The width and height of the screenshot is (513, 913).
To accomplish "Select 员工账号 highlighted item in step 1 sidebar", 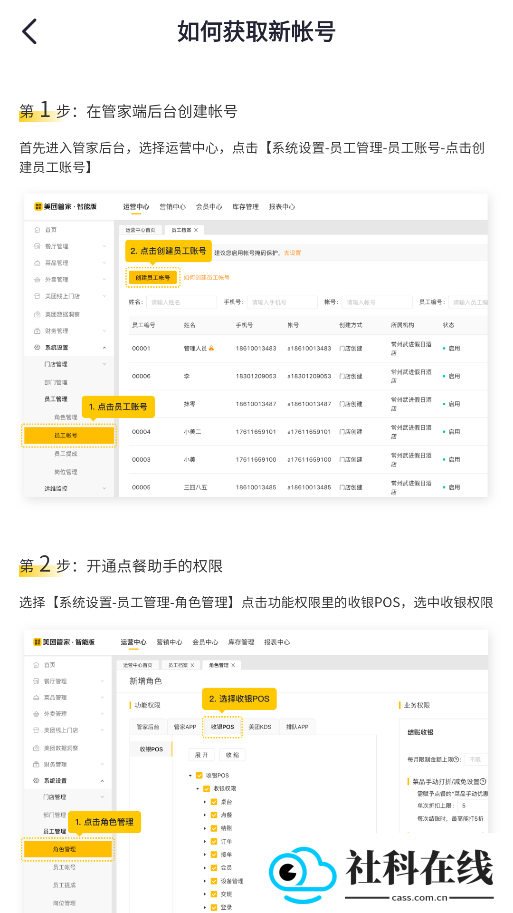I will click(x=69, y=436).
